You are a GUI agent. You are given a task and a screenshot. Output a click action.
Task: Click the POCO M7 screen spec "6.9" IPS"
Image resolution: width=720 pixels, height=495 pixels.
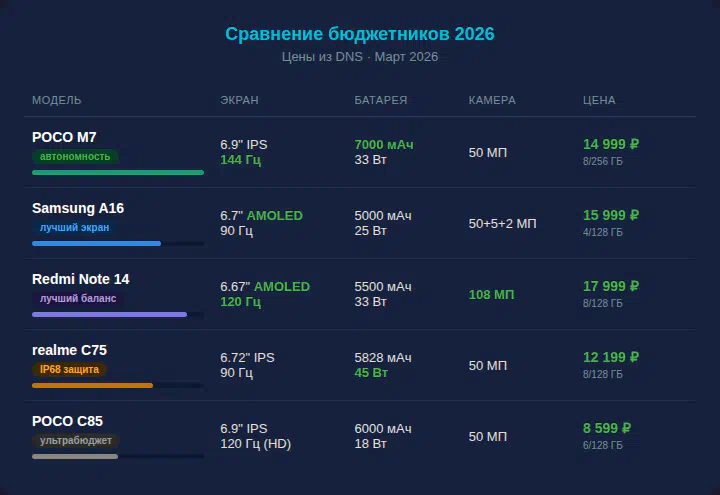coord(244,145)
